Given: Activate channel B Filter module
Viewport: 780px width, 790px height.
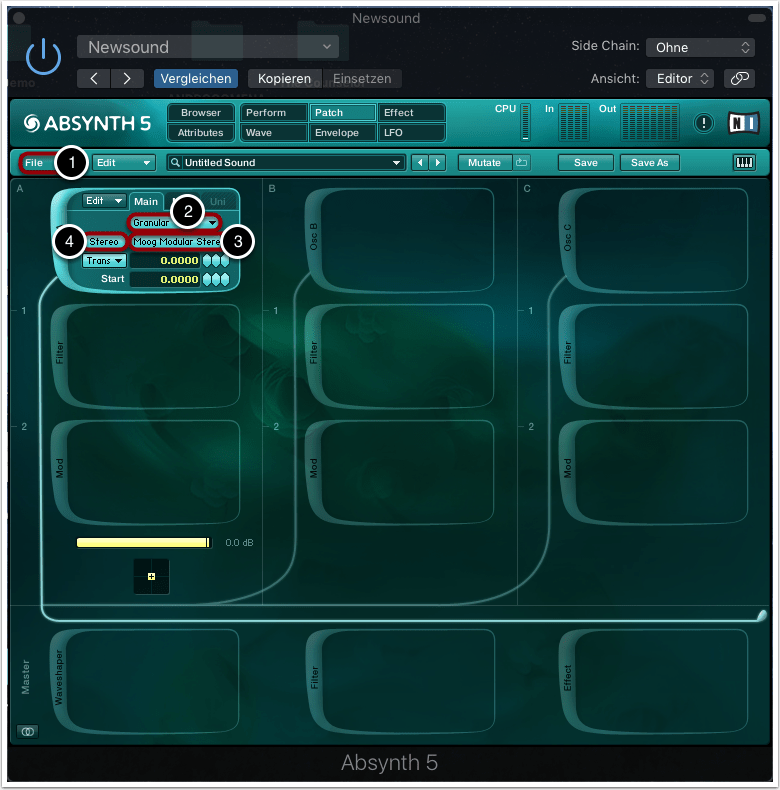Looking at the screenshot, I should (400, 355).
